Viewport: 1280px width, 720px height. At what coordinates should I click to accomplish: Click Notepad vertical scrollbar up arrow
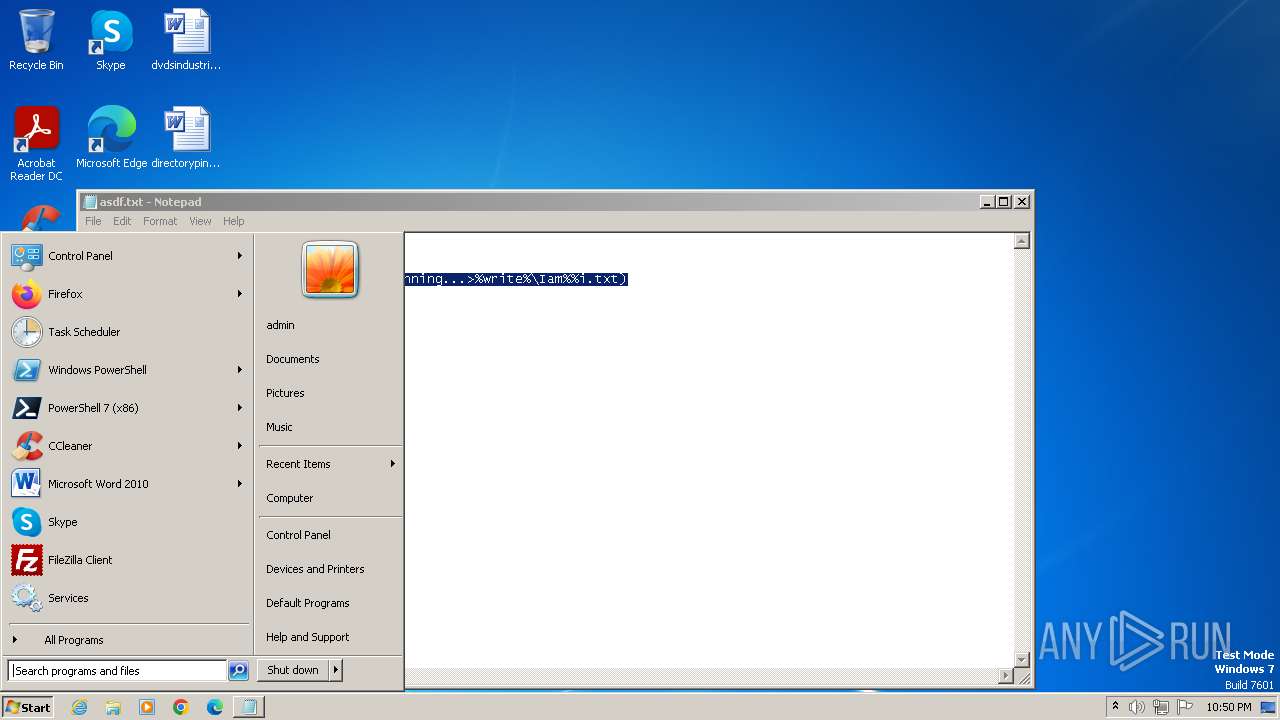point(1021,241)
